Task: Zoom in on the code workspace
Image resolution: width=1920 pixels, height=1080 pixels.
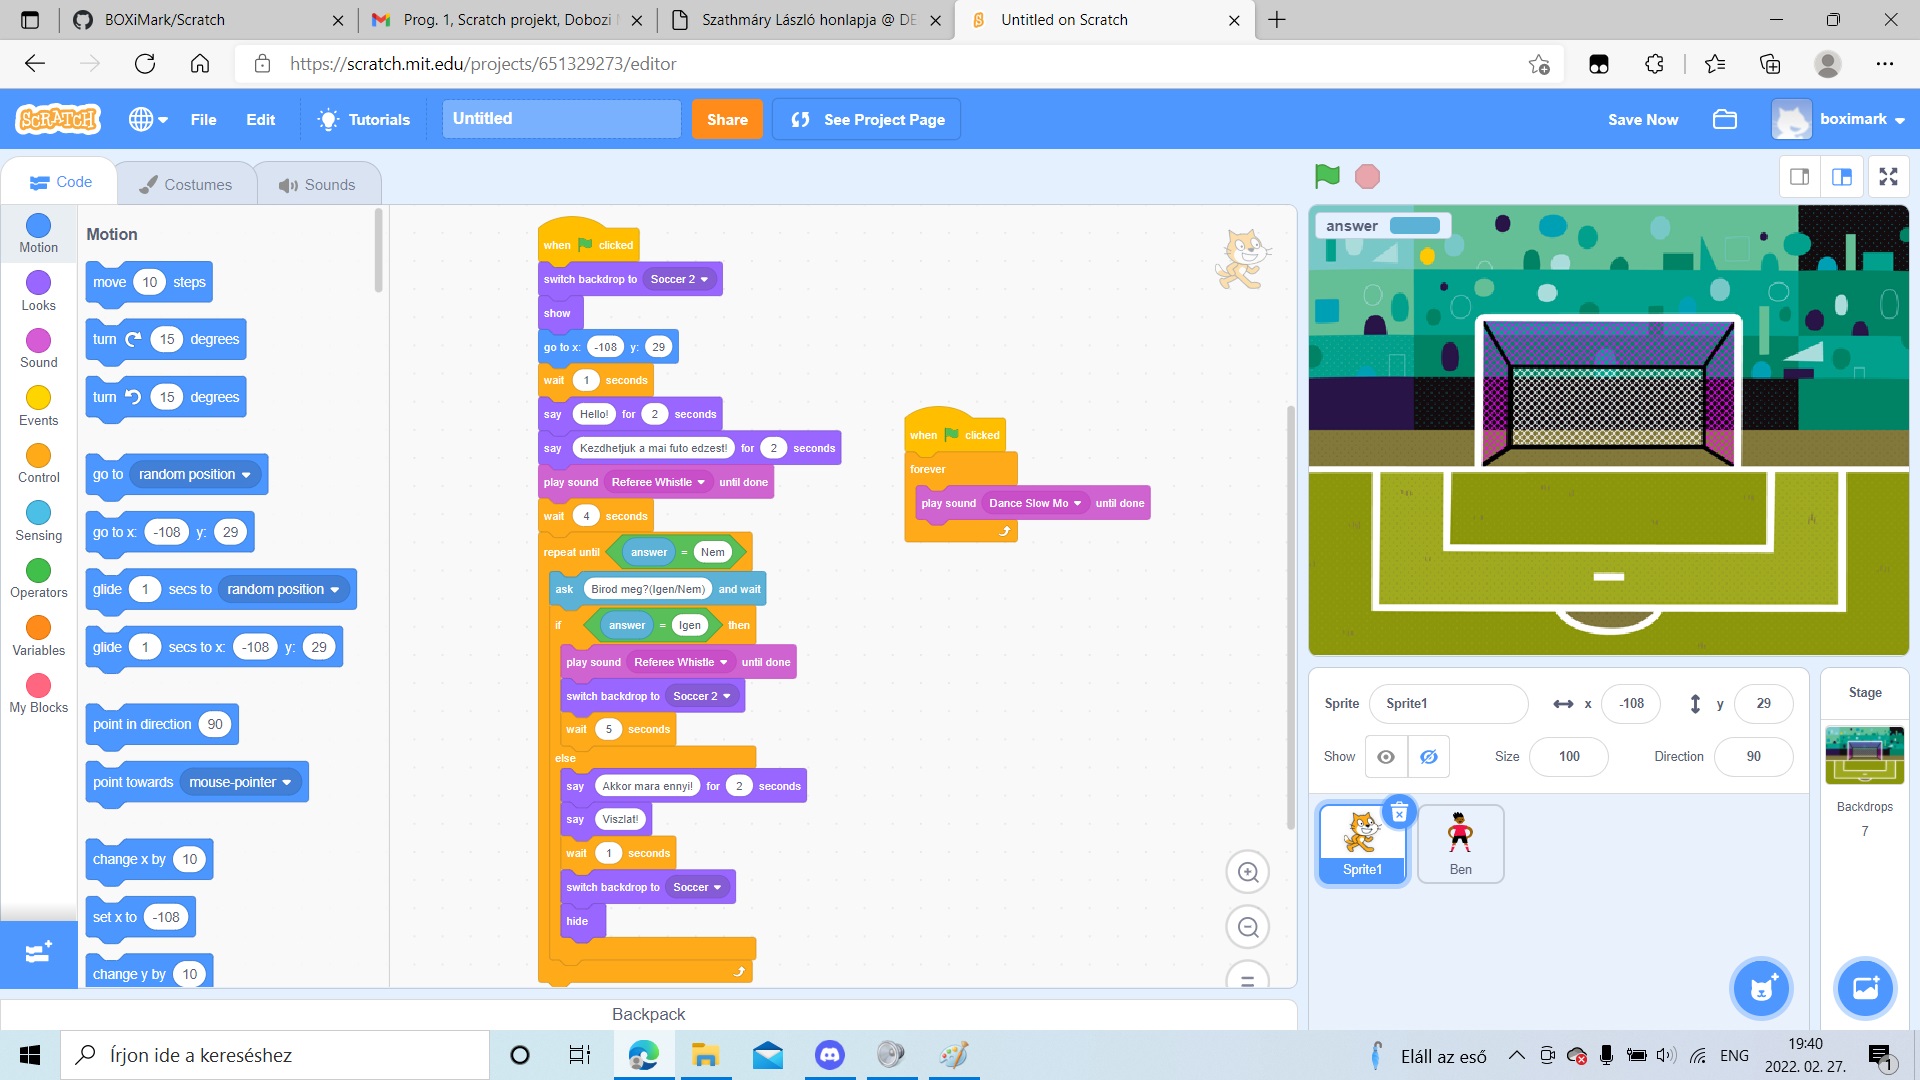Action: (x=1247, y=871)
